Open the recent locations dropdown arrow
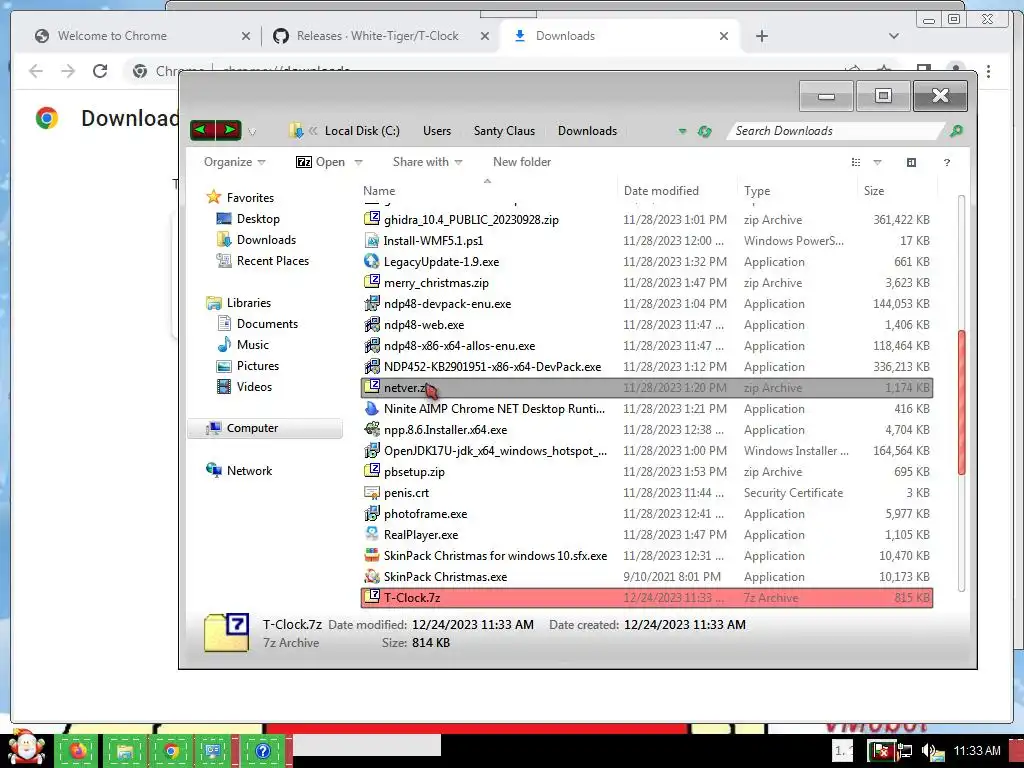Image resolution: width=1024 pixels, height=768 pixels. [x=252, y=132]
